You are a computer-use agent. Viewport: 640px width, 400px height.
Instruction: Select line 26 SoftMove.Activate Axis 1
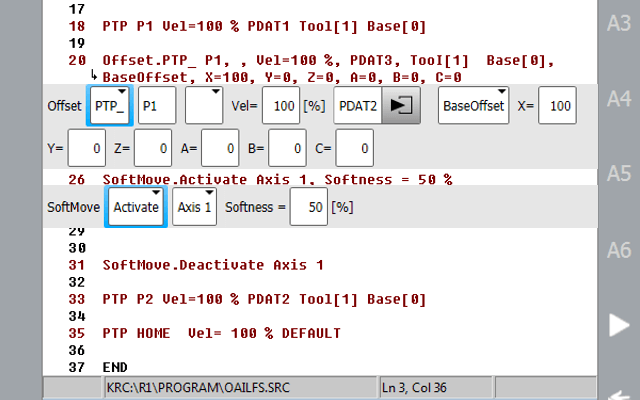coord(277,179)
